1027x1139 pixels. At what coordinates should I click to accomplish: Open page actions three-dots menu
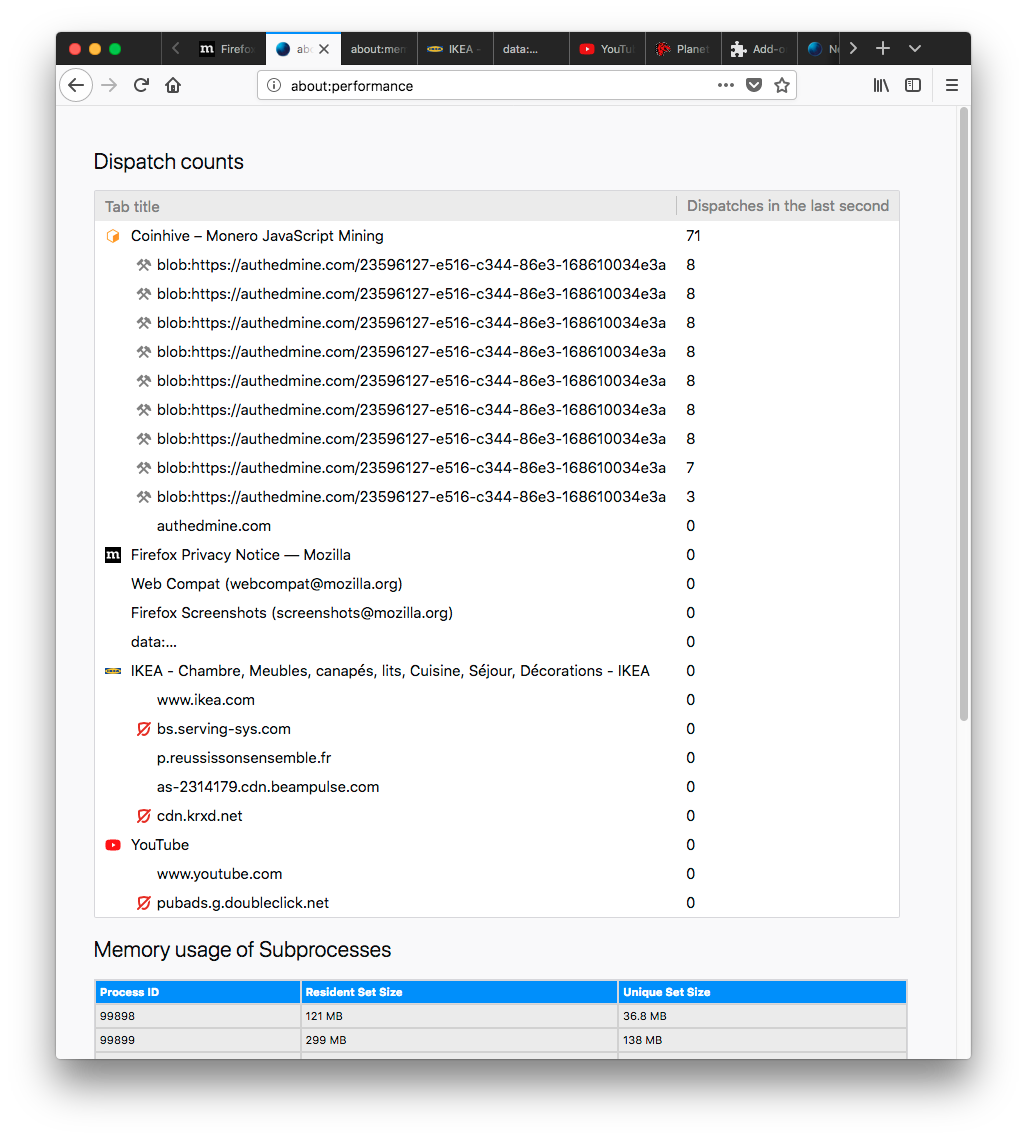click(x=726, y=85)
